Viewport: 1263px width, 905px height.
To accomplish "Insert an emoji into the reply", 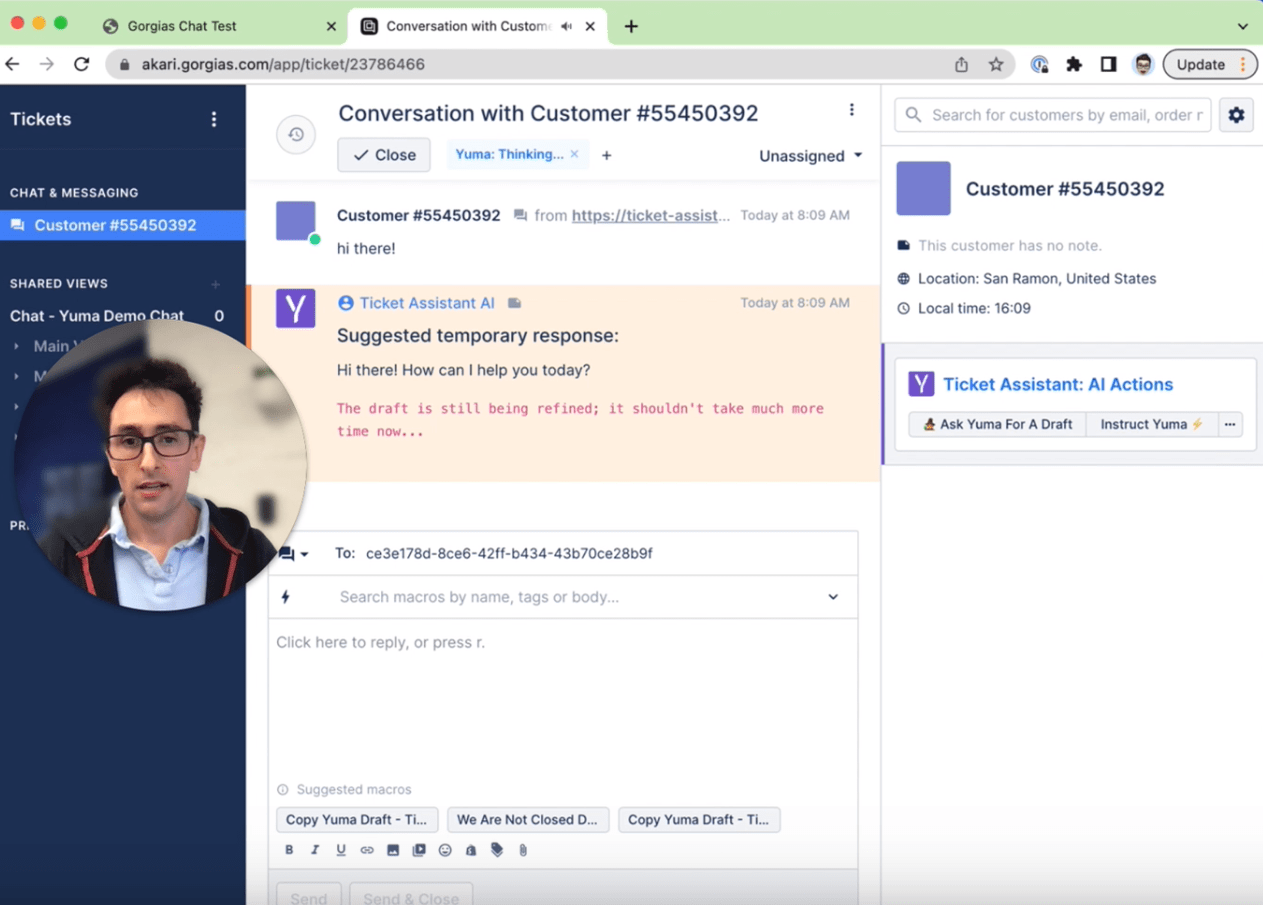I will click(445, 850).
